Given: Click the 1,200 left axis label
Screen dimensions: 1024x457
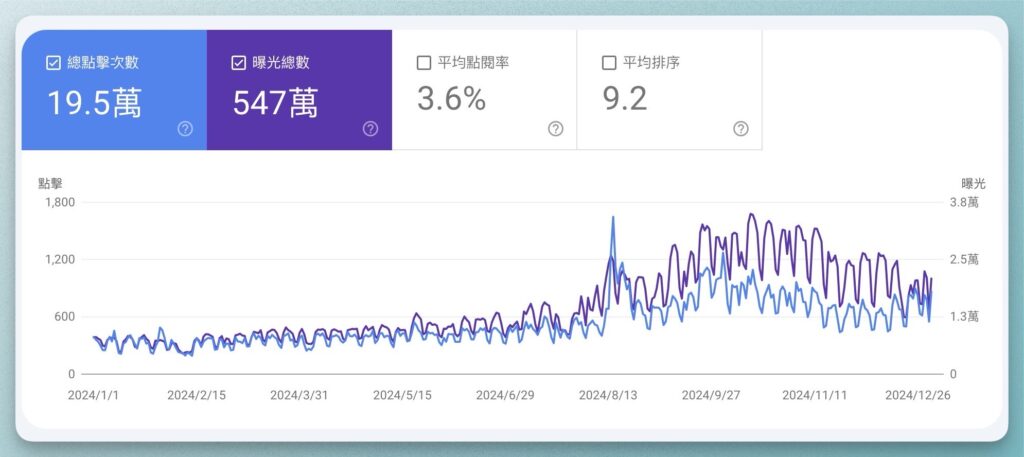Looking at the screenshot, I should 59,260.
